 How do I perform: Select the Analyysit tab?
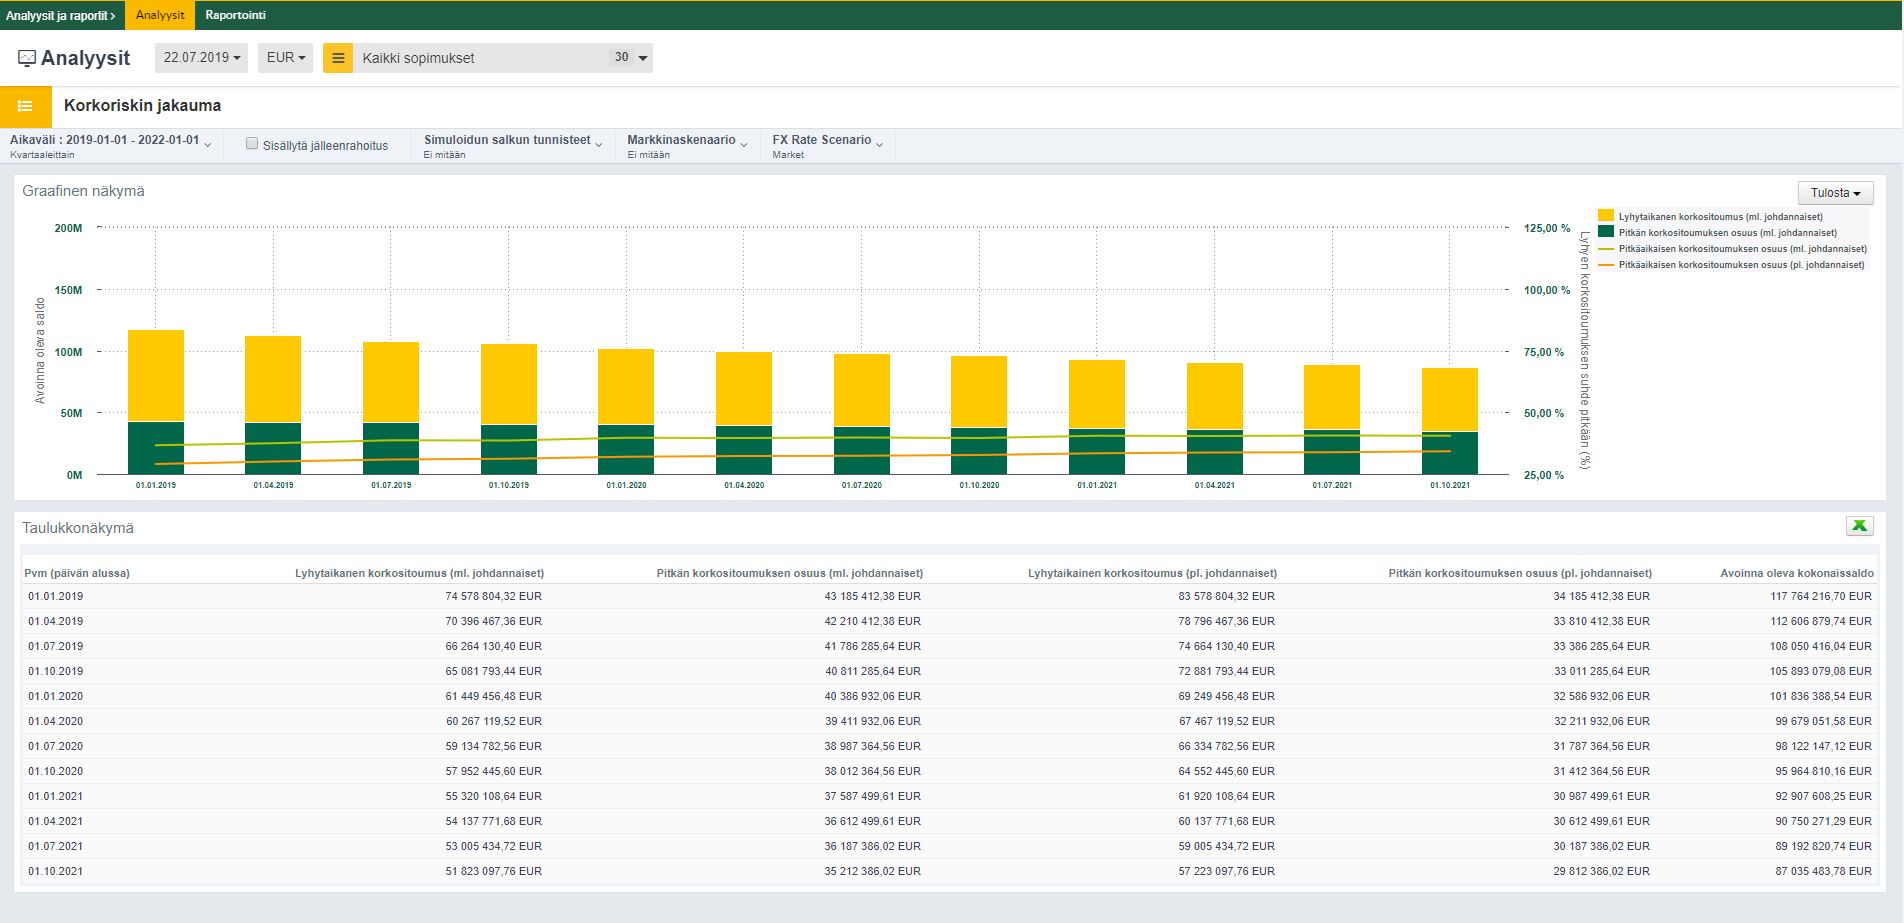[x=160, y=15]
